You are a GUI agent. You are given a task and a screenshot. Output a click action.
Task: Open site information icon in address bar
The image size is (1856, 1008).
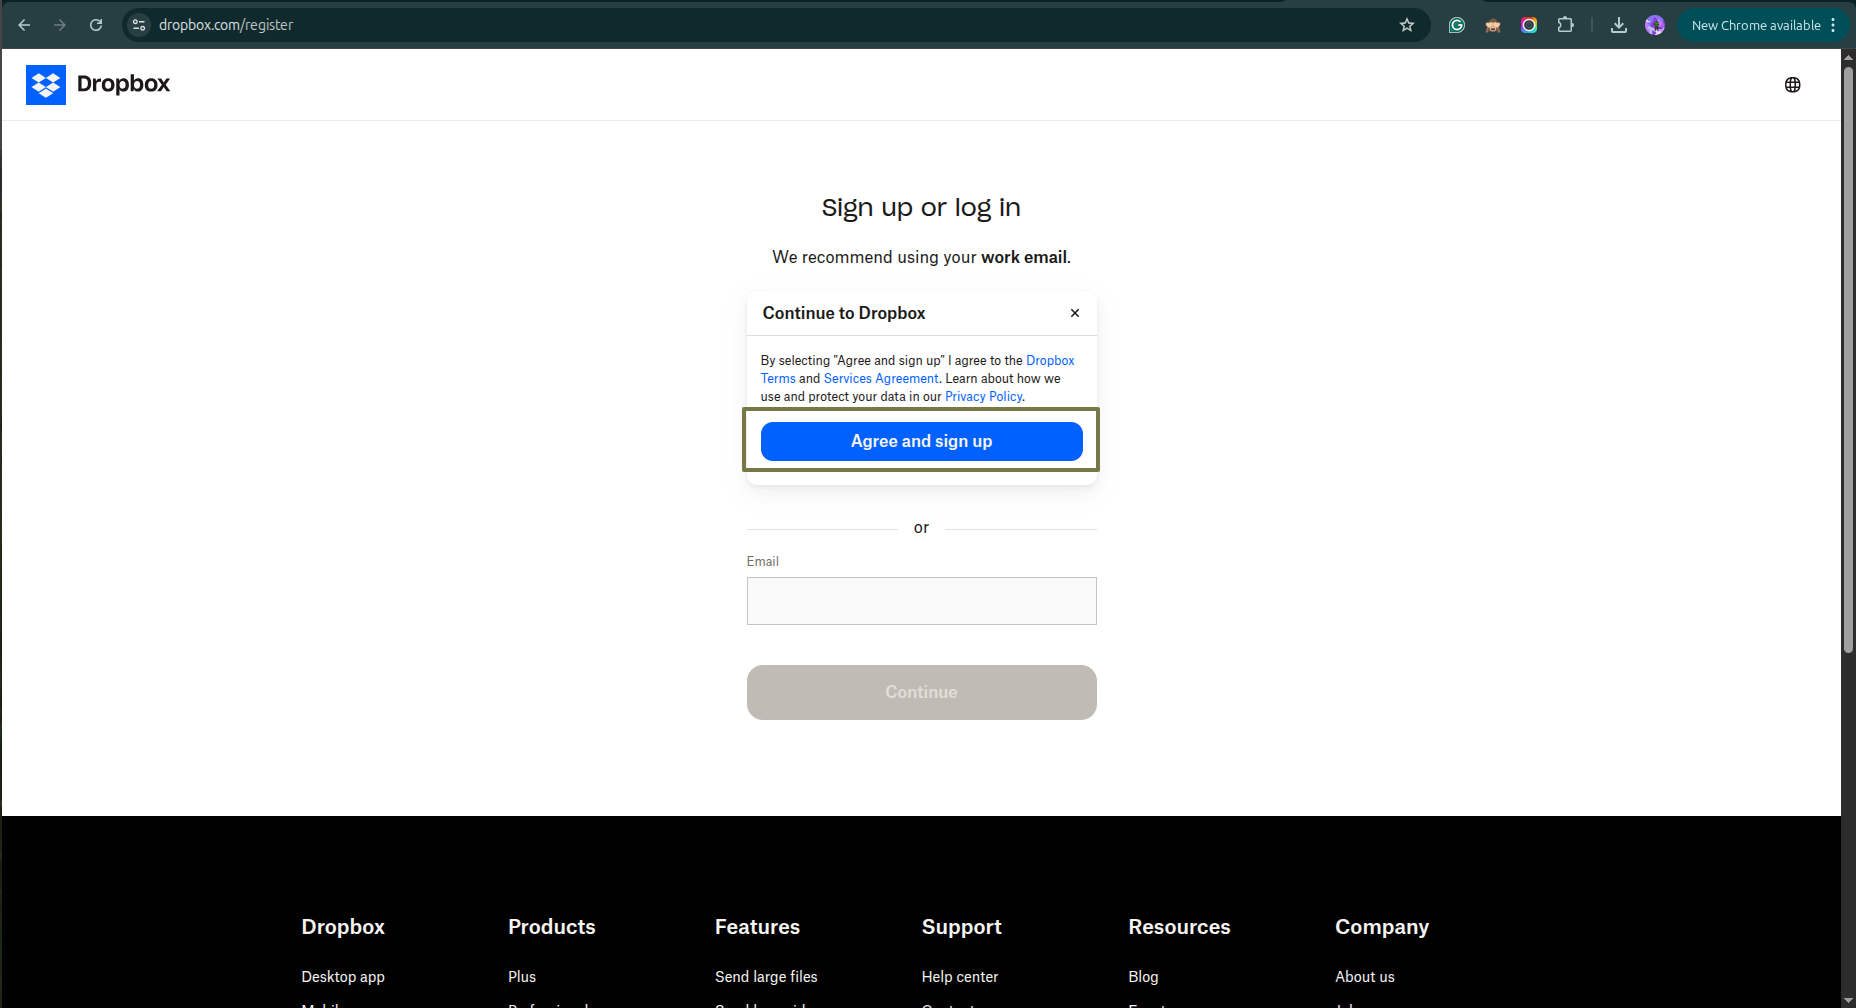(x=139, y=25)
